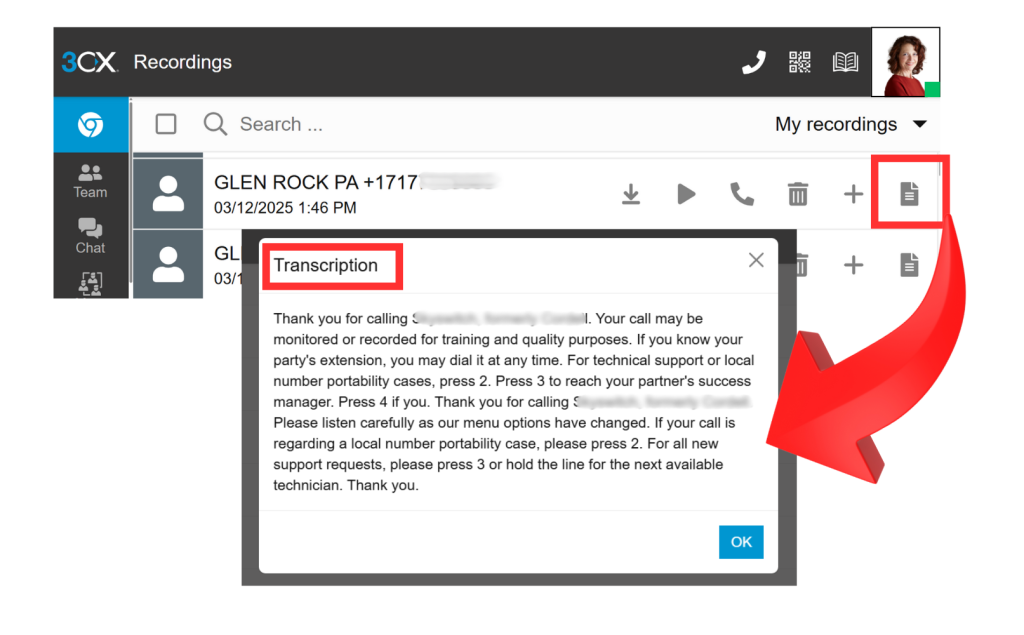Open the Chat sidebar section

[x=90, y=237]
